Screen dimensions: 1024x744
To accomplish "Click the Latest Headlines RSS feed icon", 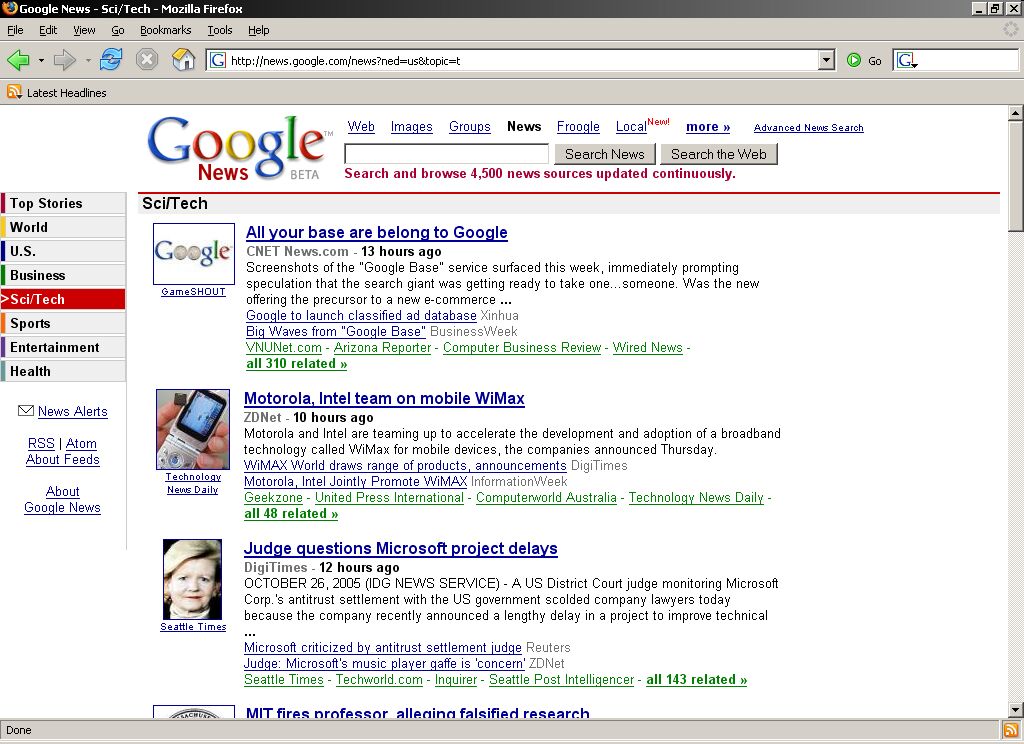I will pos(14,92).
